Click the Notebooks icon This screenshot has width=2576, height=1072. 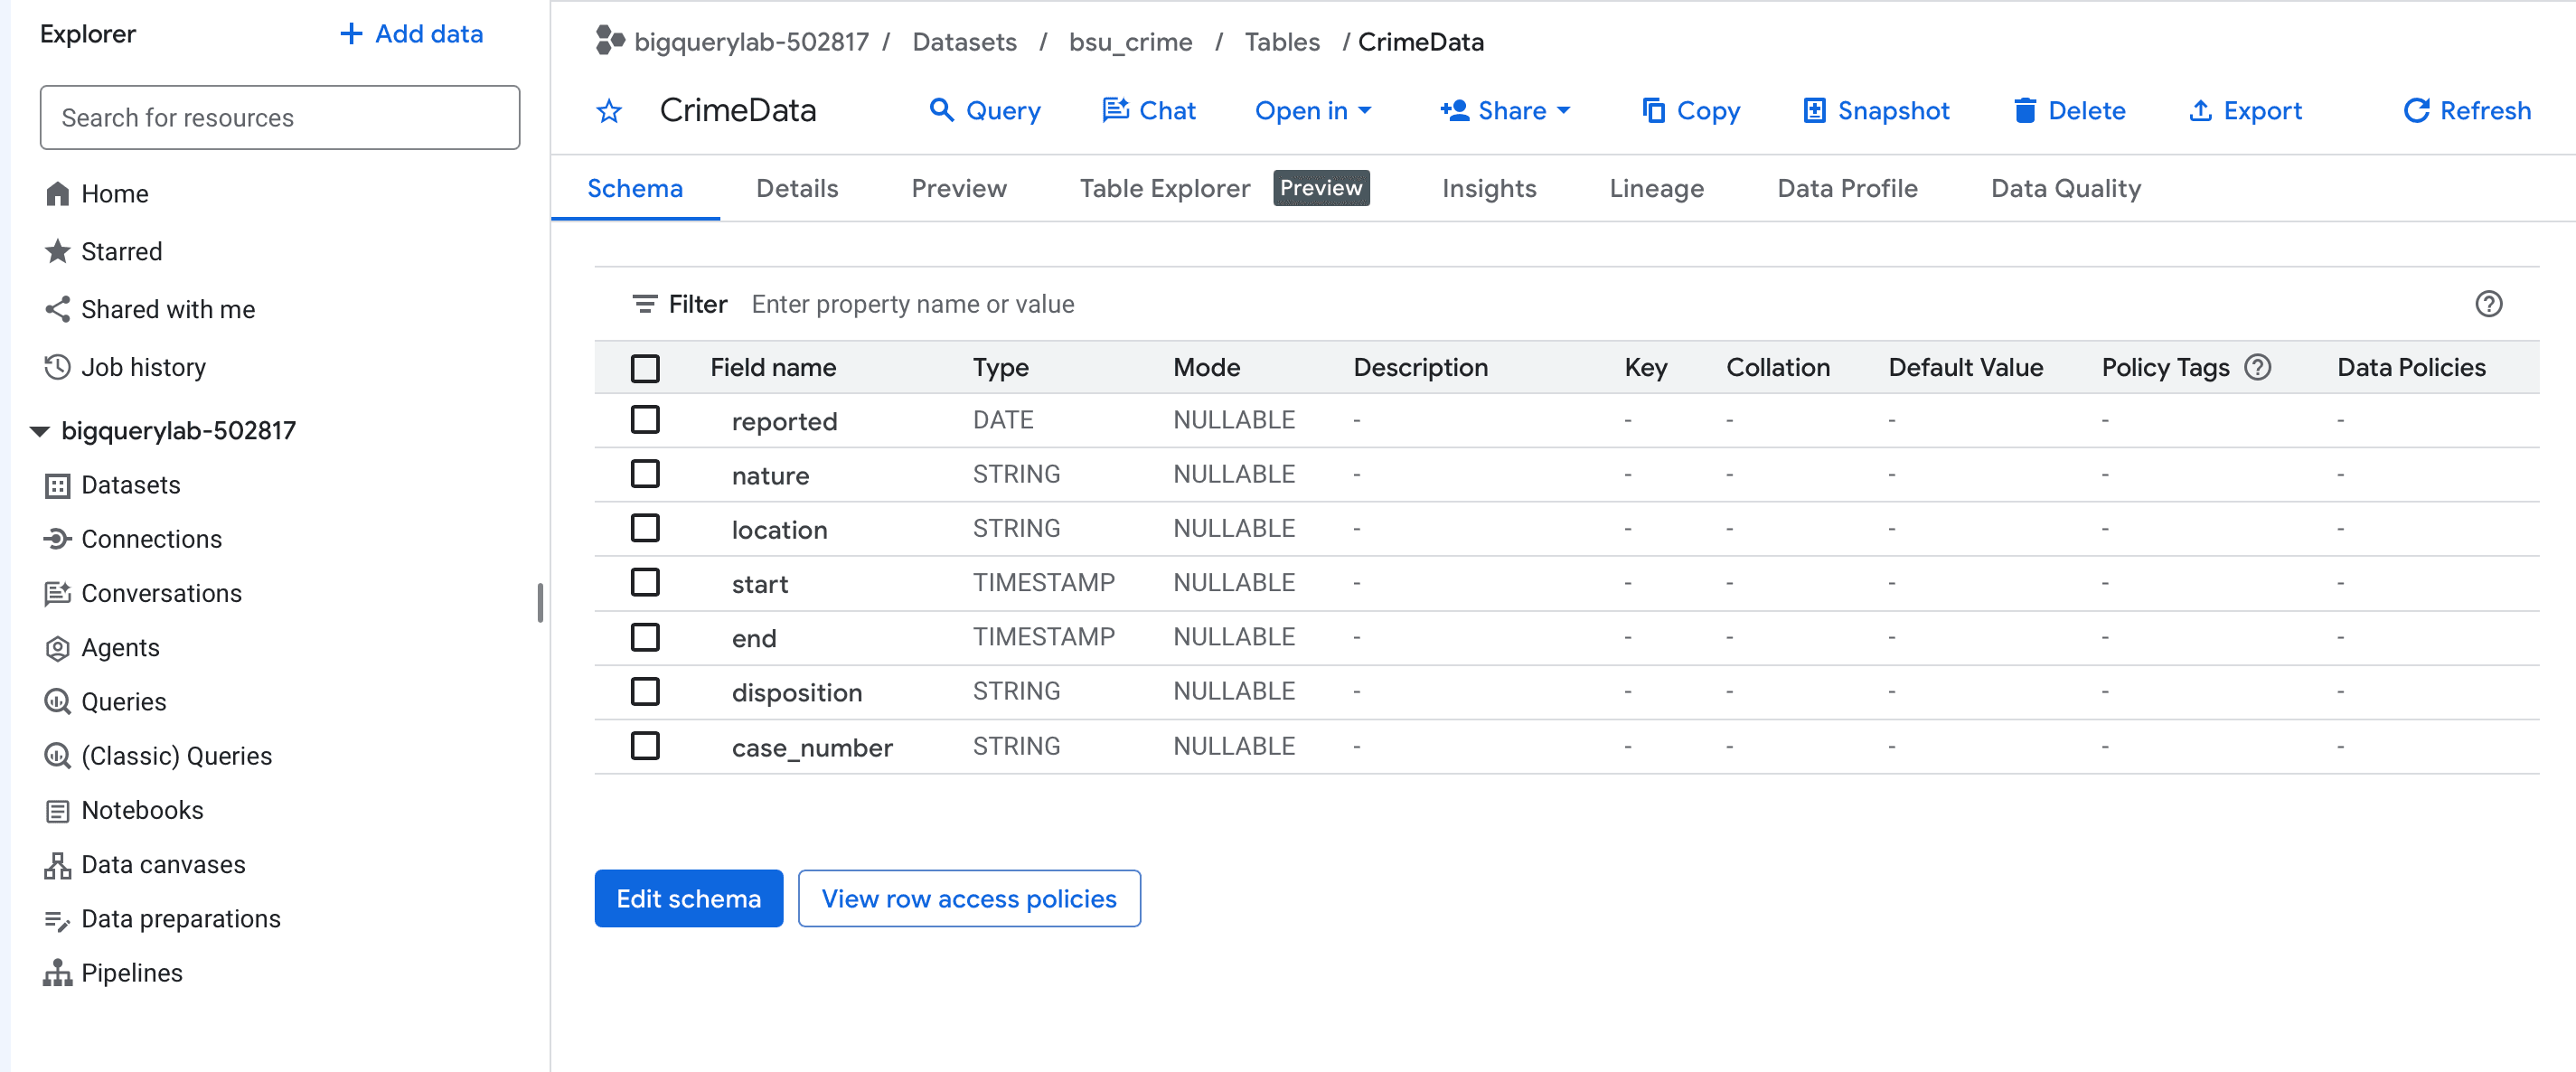click(58, 811)
